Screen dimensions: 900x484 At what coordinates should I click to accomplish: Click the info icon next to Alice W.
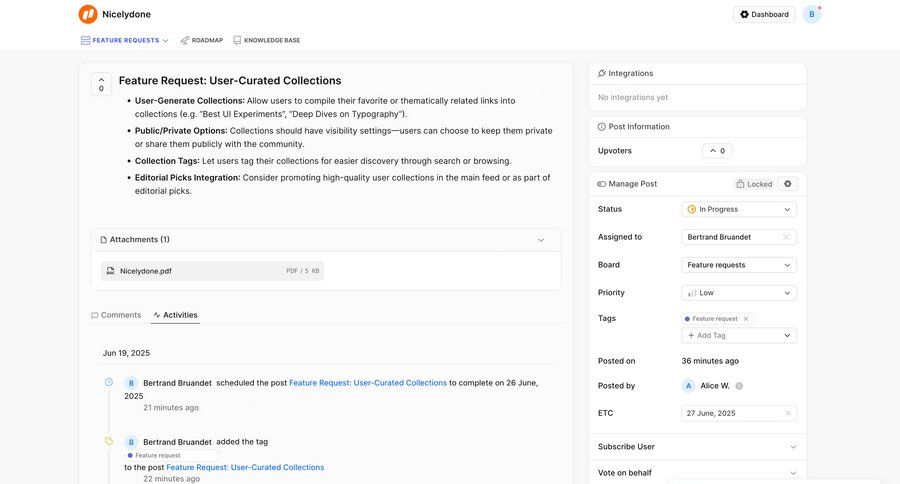point(739,386)
